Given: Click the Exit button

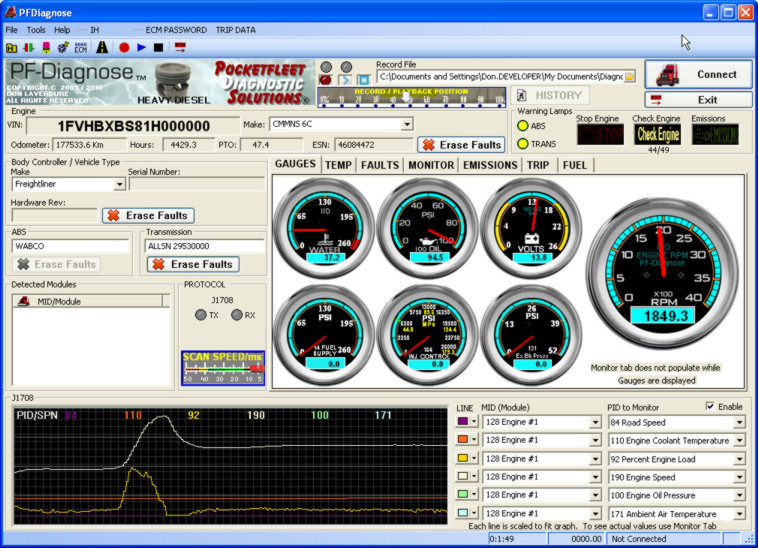Looking at the screenshot, I should [699, 100].
